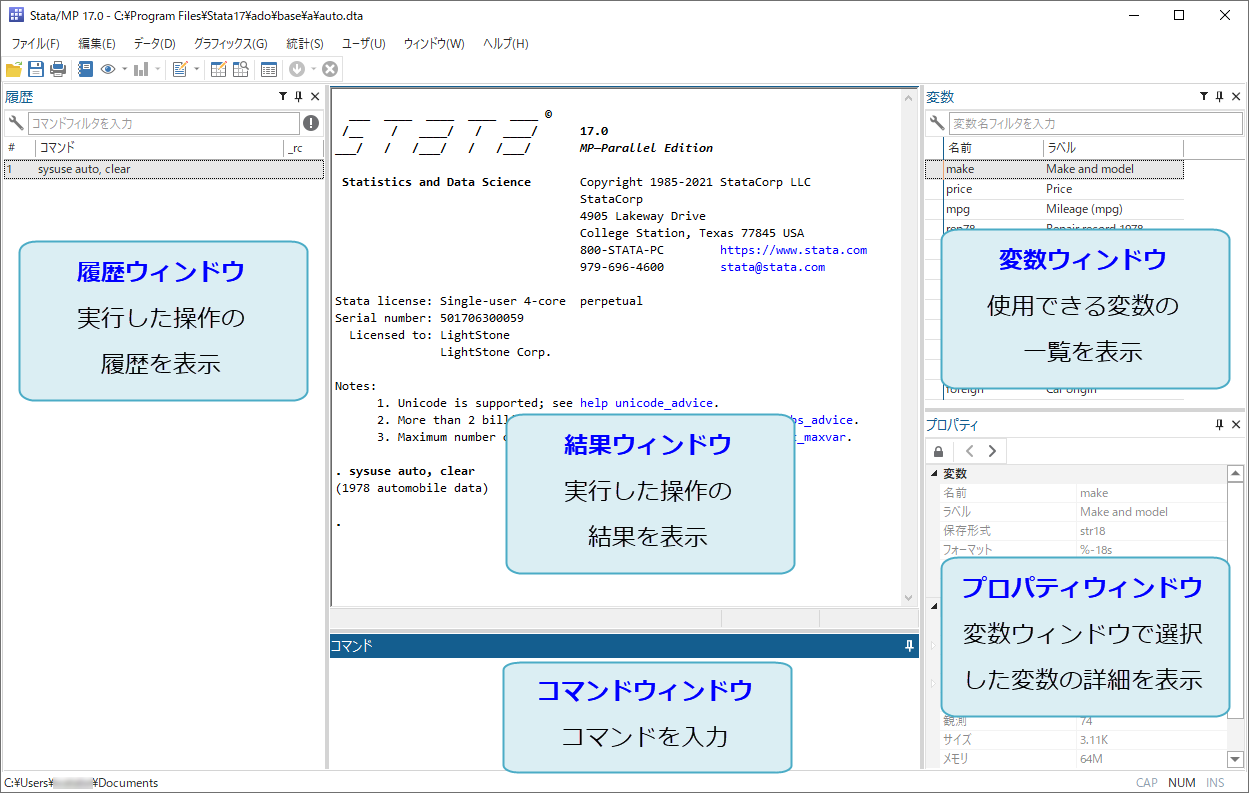Image resolution: width=1249 pixels, height=793 pixels.
Task: Open the ユーザ(U) menu
Action: pos(364,44)
